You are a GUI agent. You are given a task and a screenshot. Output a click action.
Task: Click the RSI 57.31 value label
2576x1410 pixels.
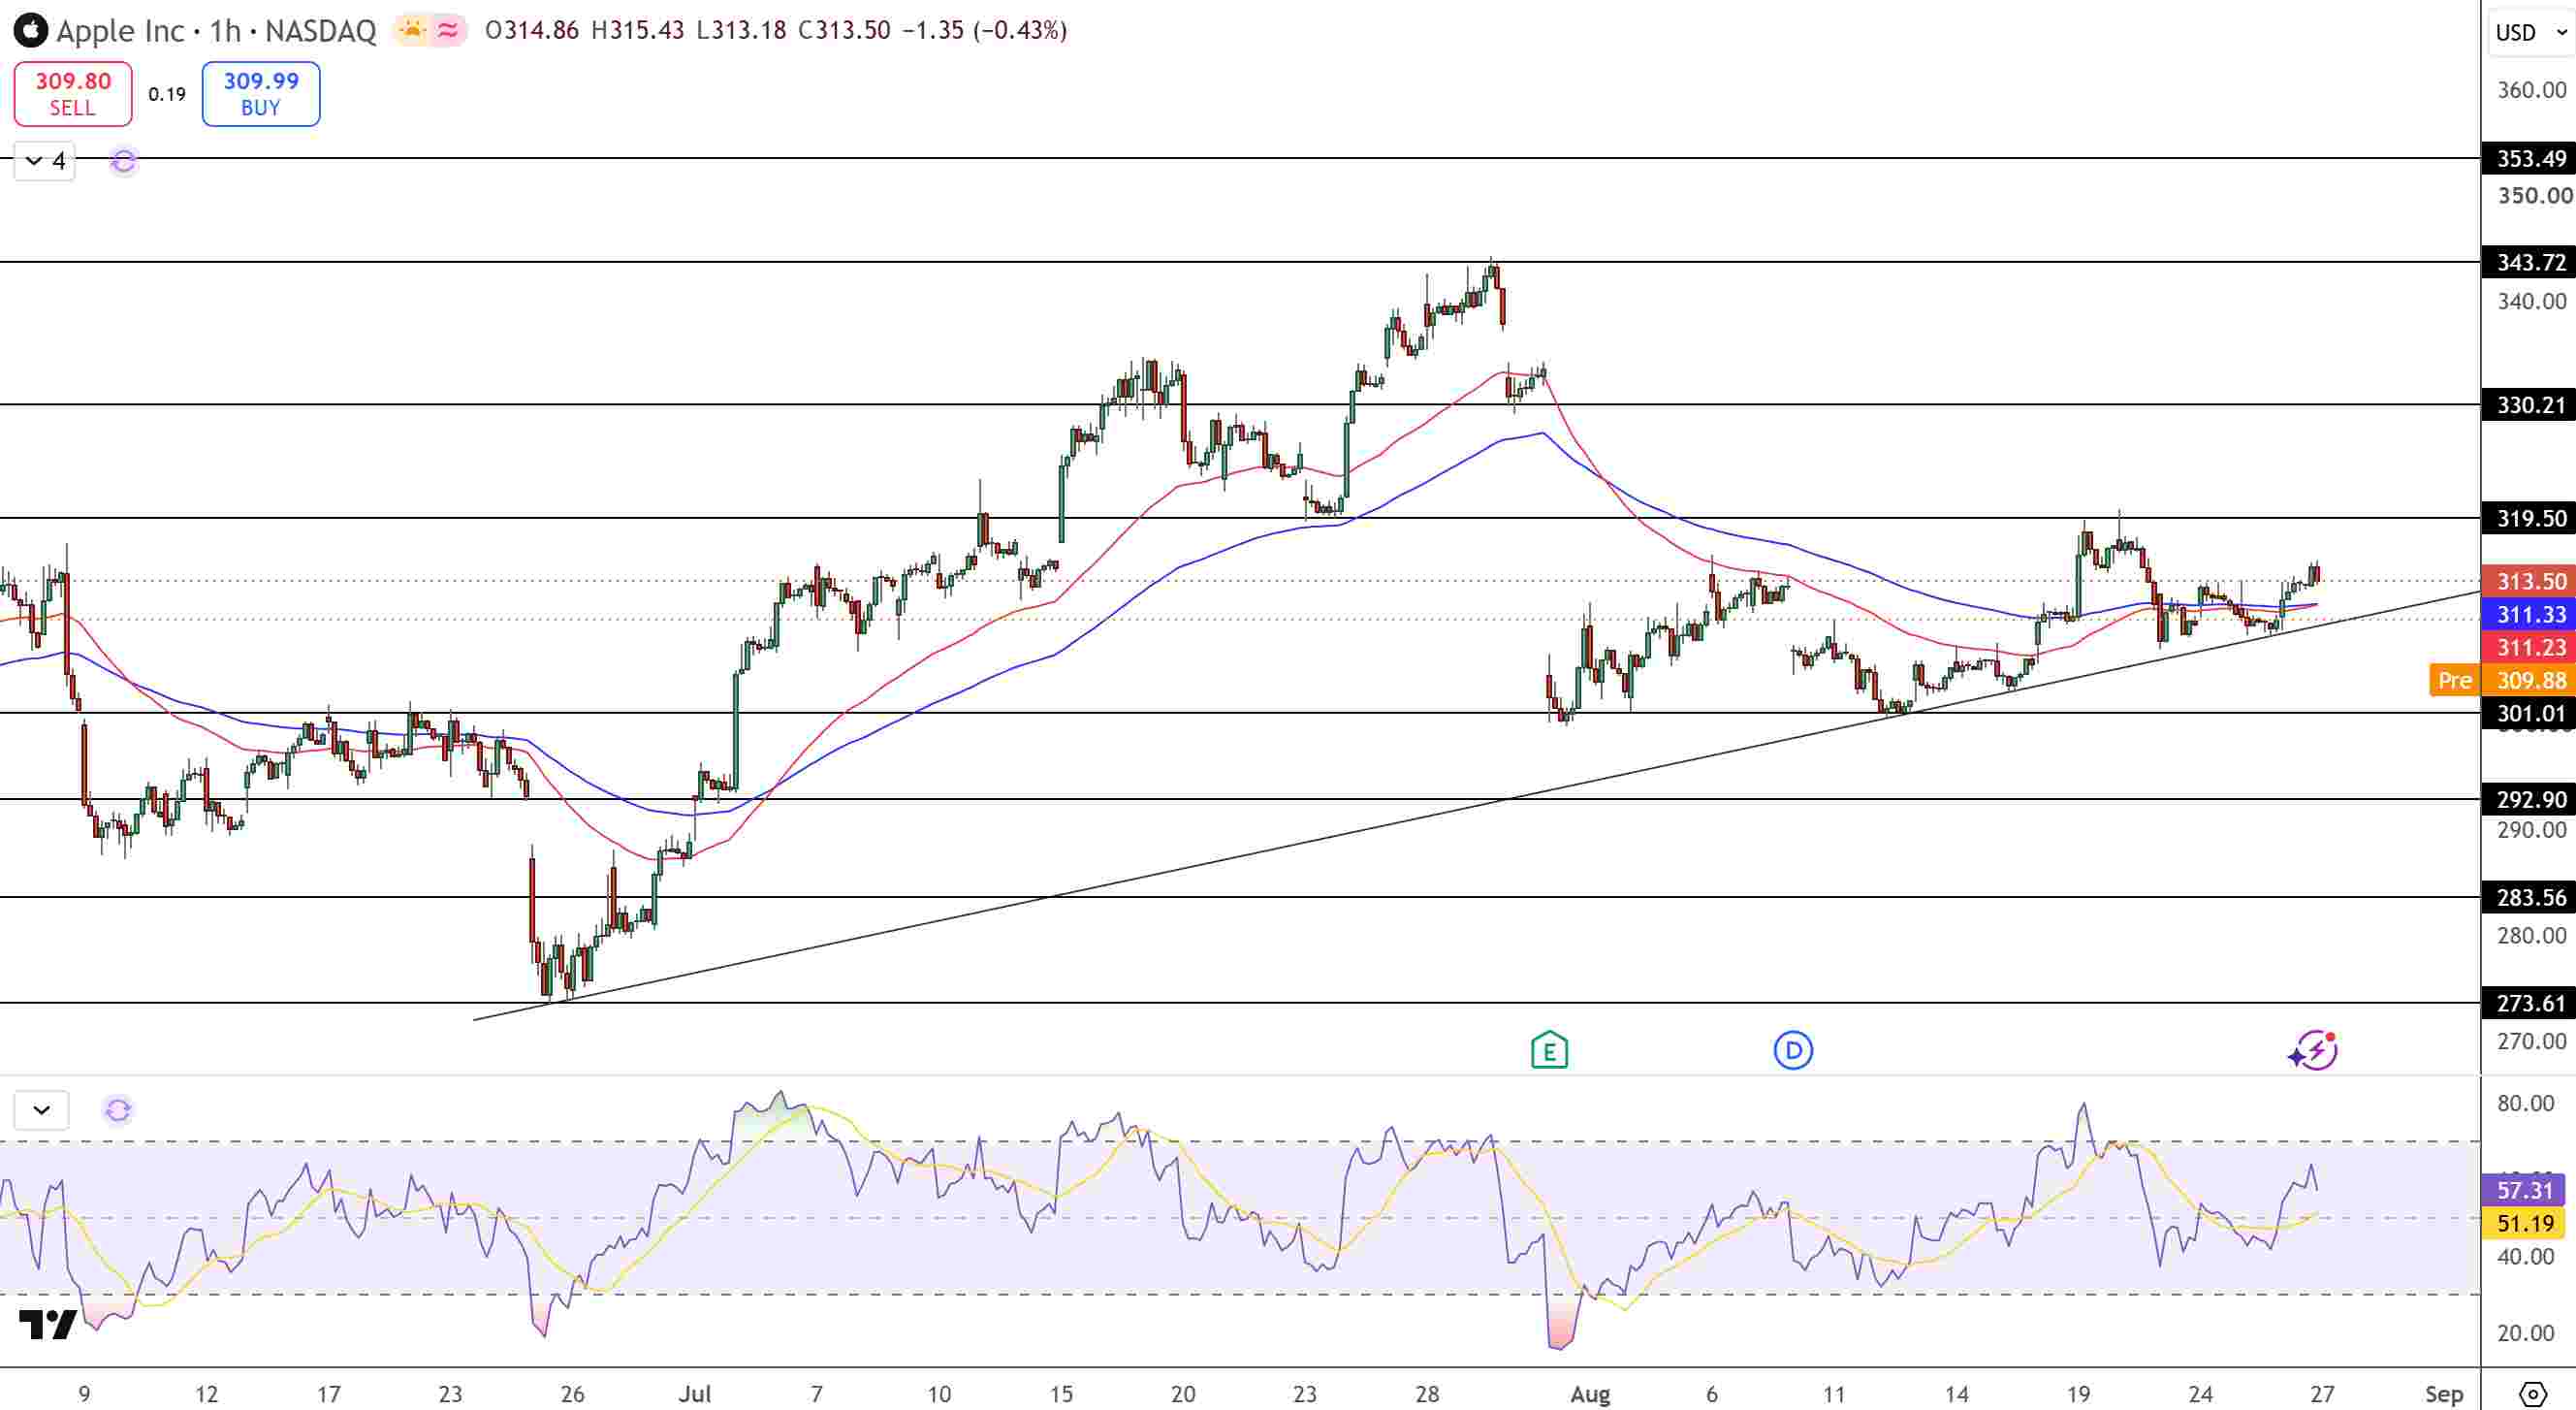[x=2524, y=1190]
